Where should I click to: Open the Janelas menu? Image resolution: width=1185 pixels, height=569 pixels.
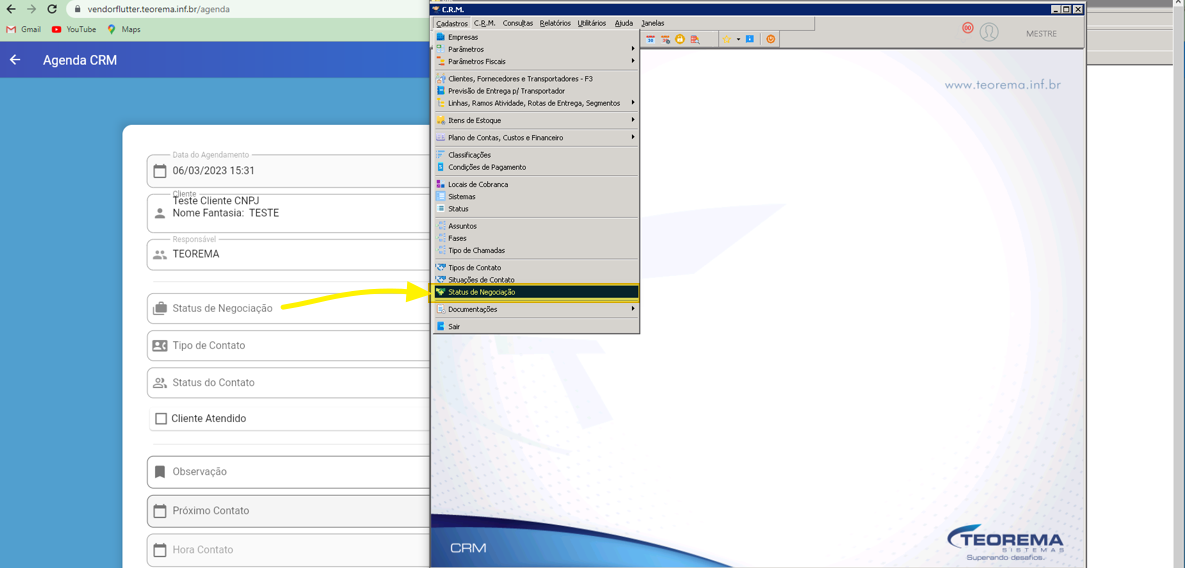click(653, 23)
